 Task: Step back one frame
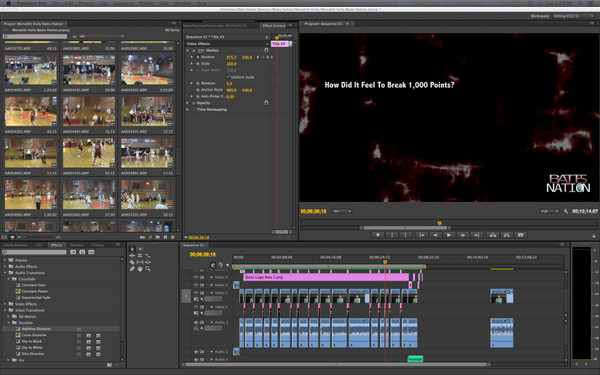coord(435,235)
